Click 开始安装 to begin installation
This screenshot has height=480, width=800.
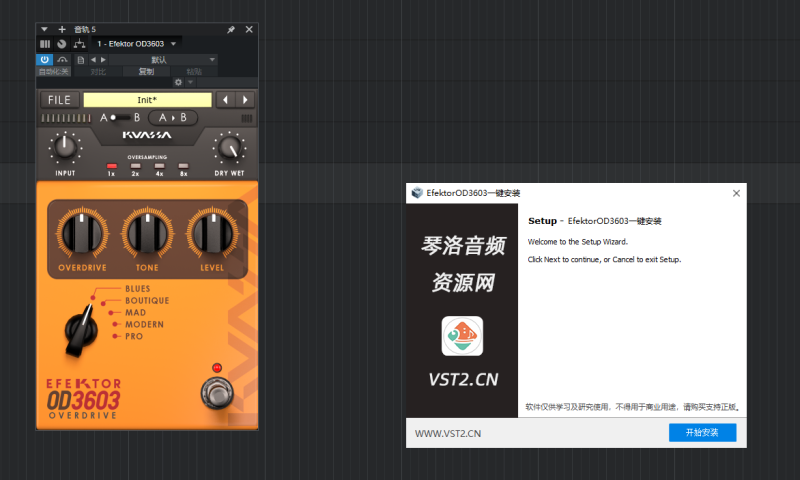(703, 433)
